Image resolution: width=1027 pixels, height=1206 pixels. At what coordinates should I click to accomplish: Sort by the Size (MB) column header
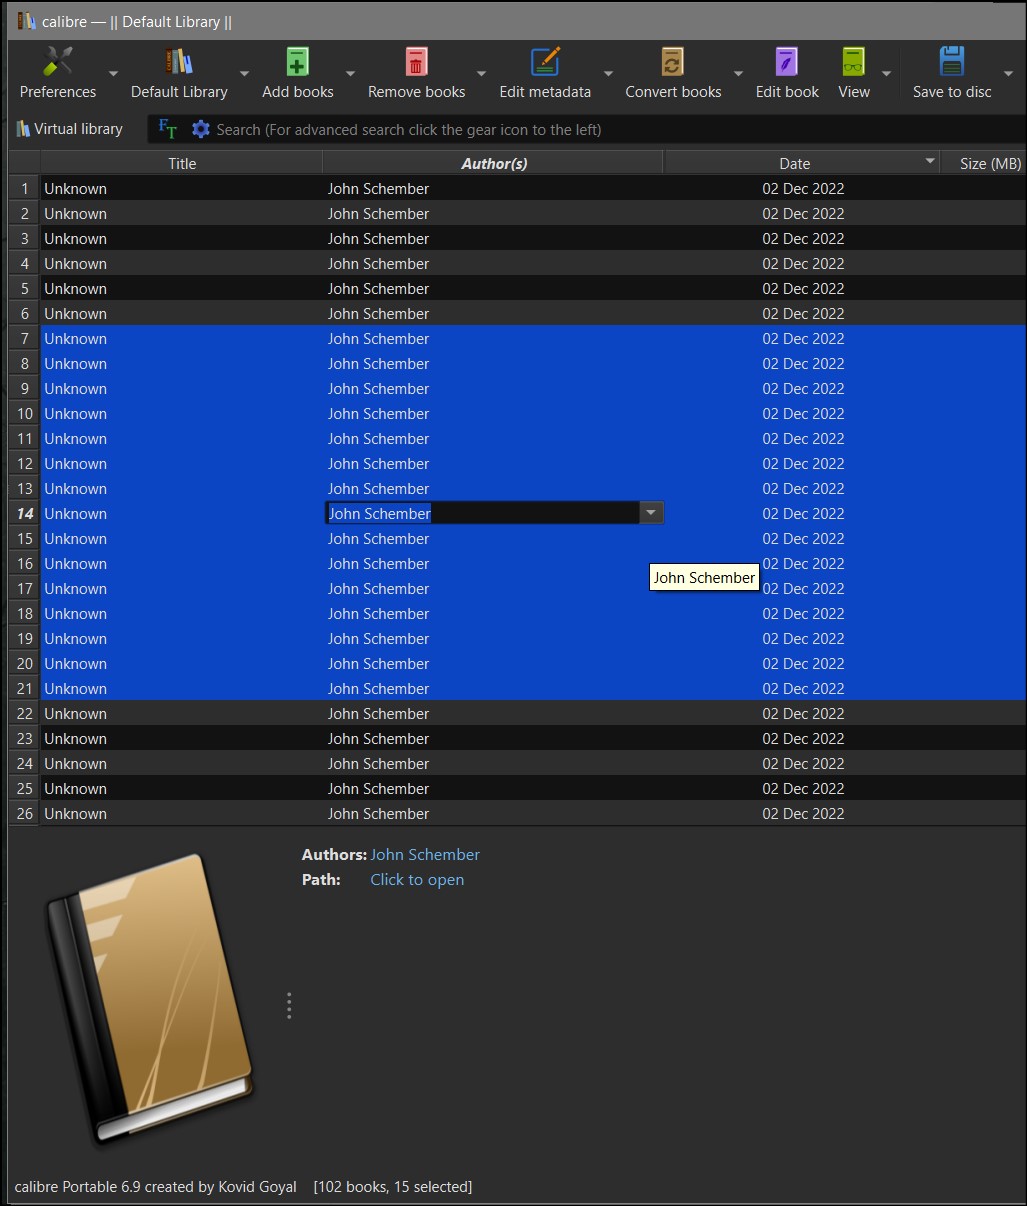tap(983, 163)
